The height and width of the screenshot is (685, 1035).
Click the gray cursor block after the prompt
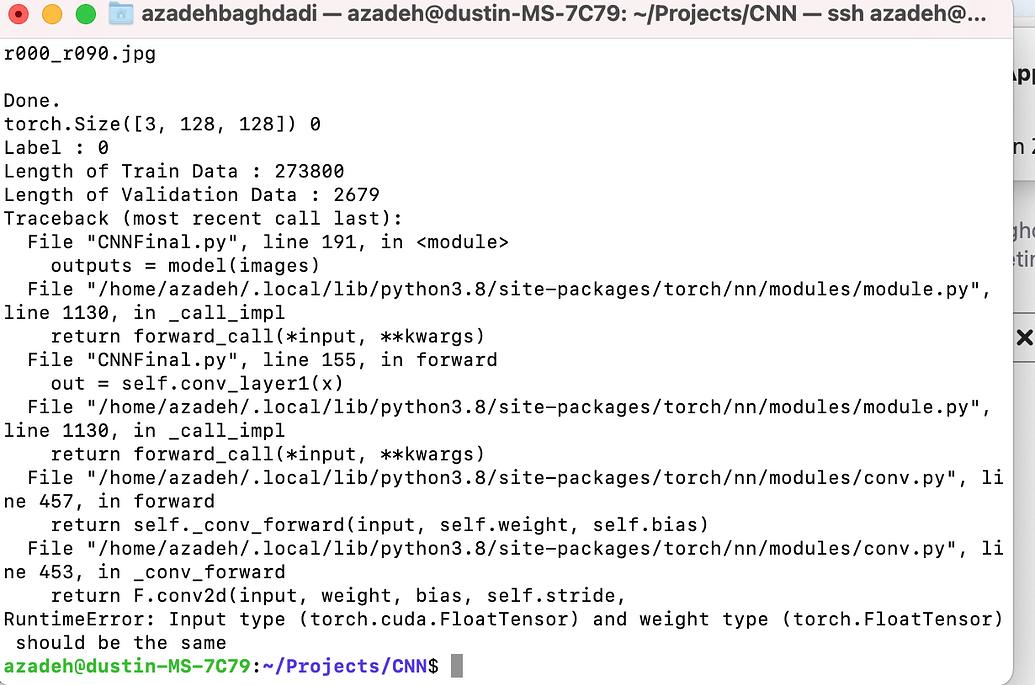click(457, 666)
